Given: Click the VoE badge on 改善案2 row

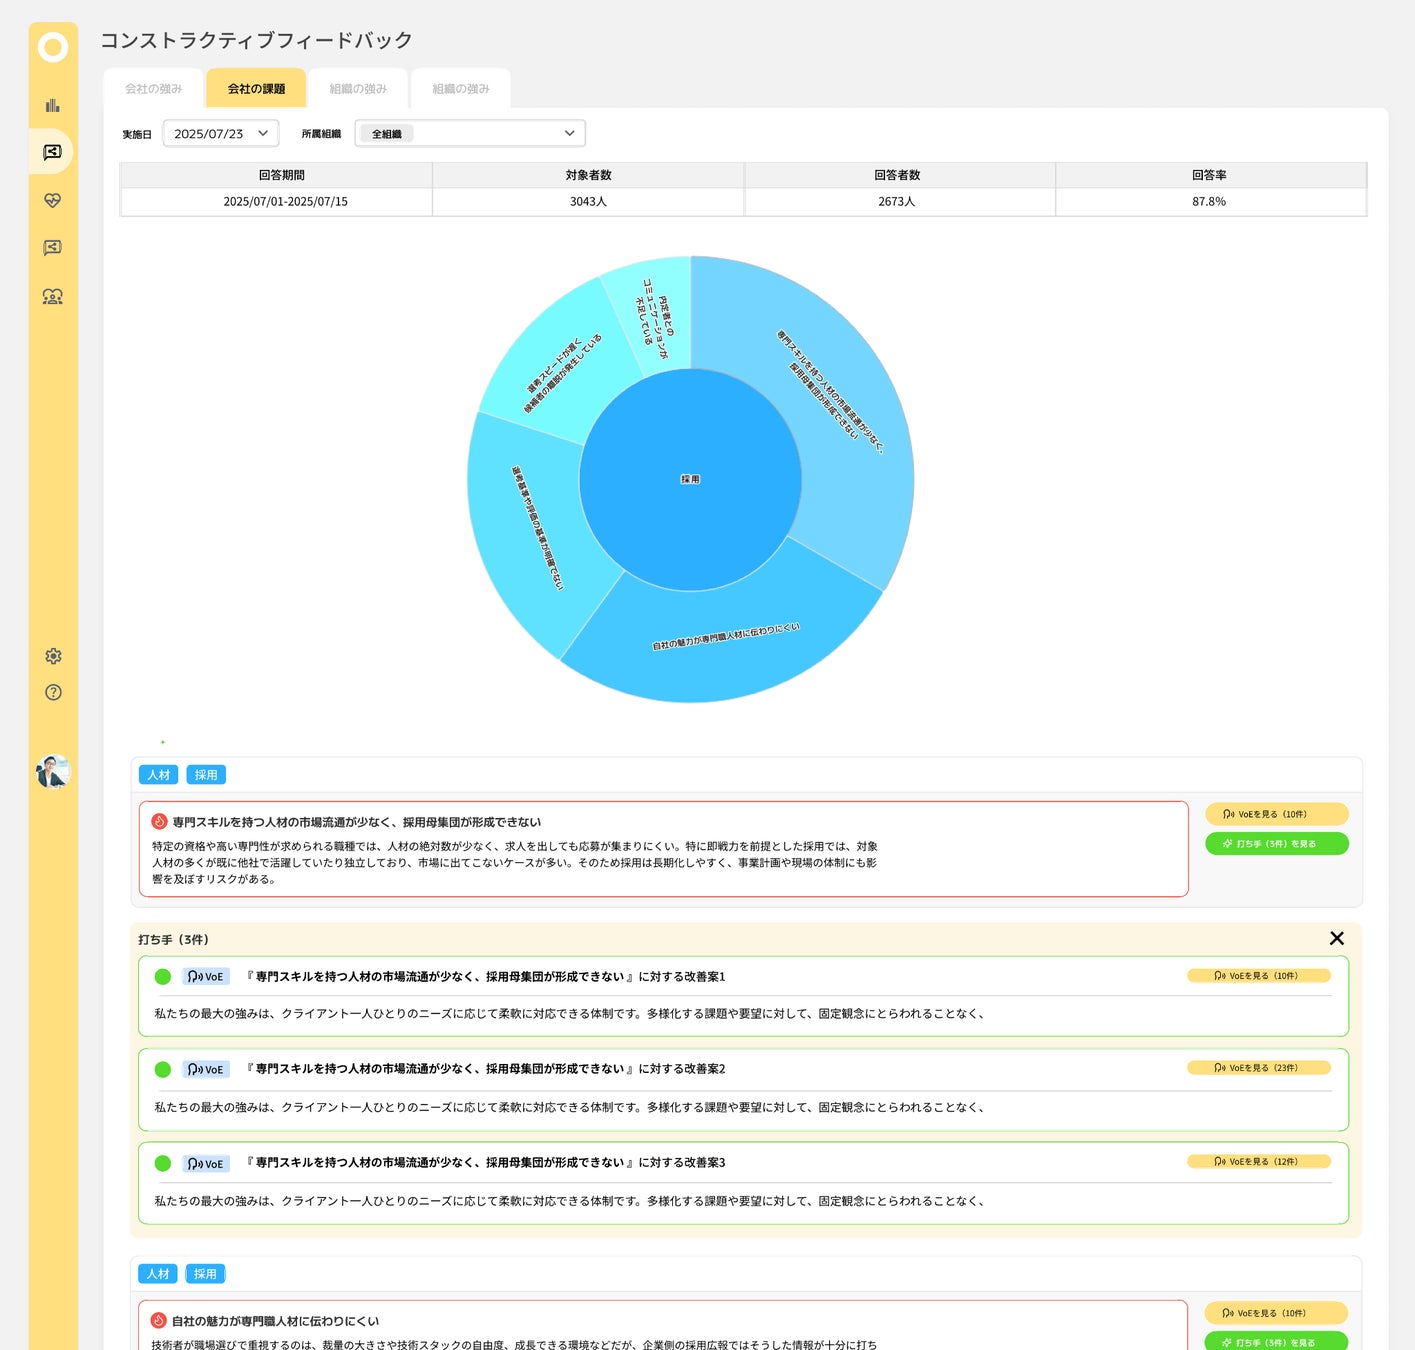Looking at the screenshot, I should (206, 1069).
